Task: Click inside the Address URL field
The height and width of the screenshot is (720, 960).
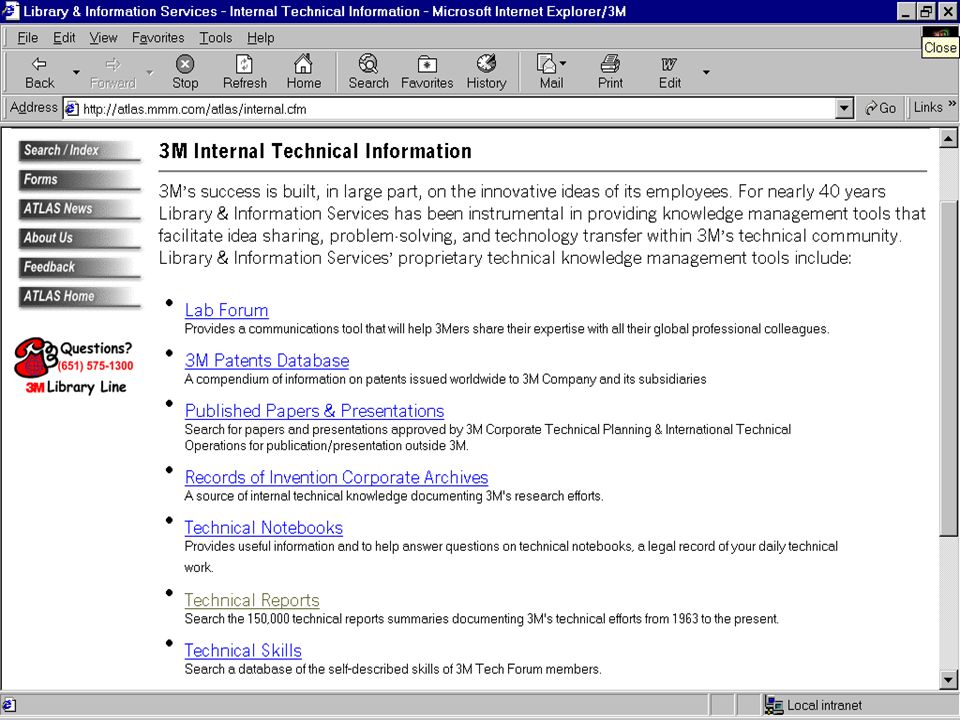Action: click(x=456, y=109)
